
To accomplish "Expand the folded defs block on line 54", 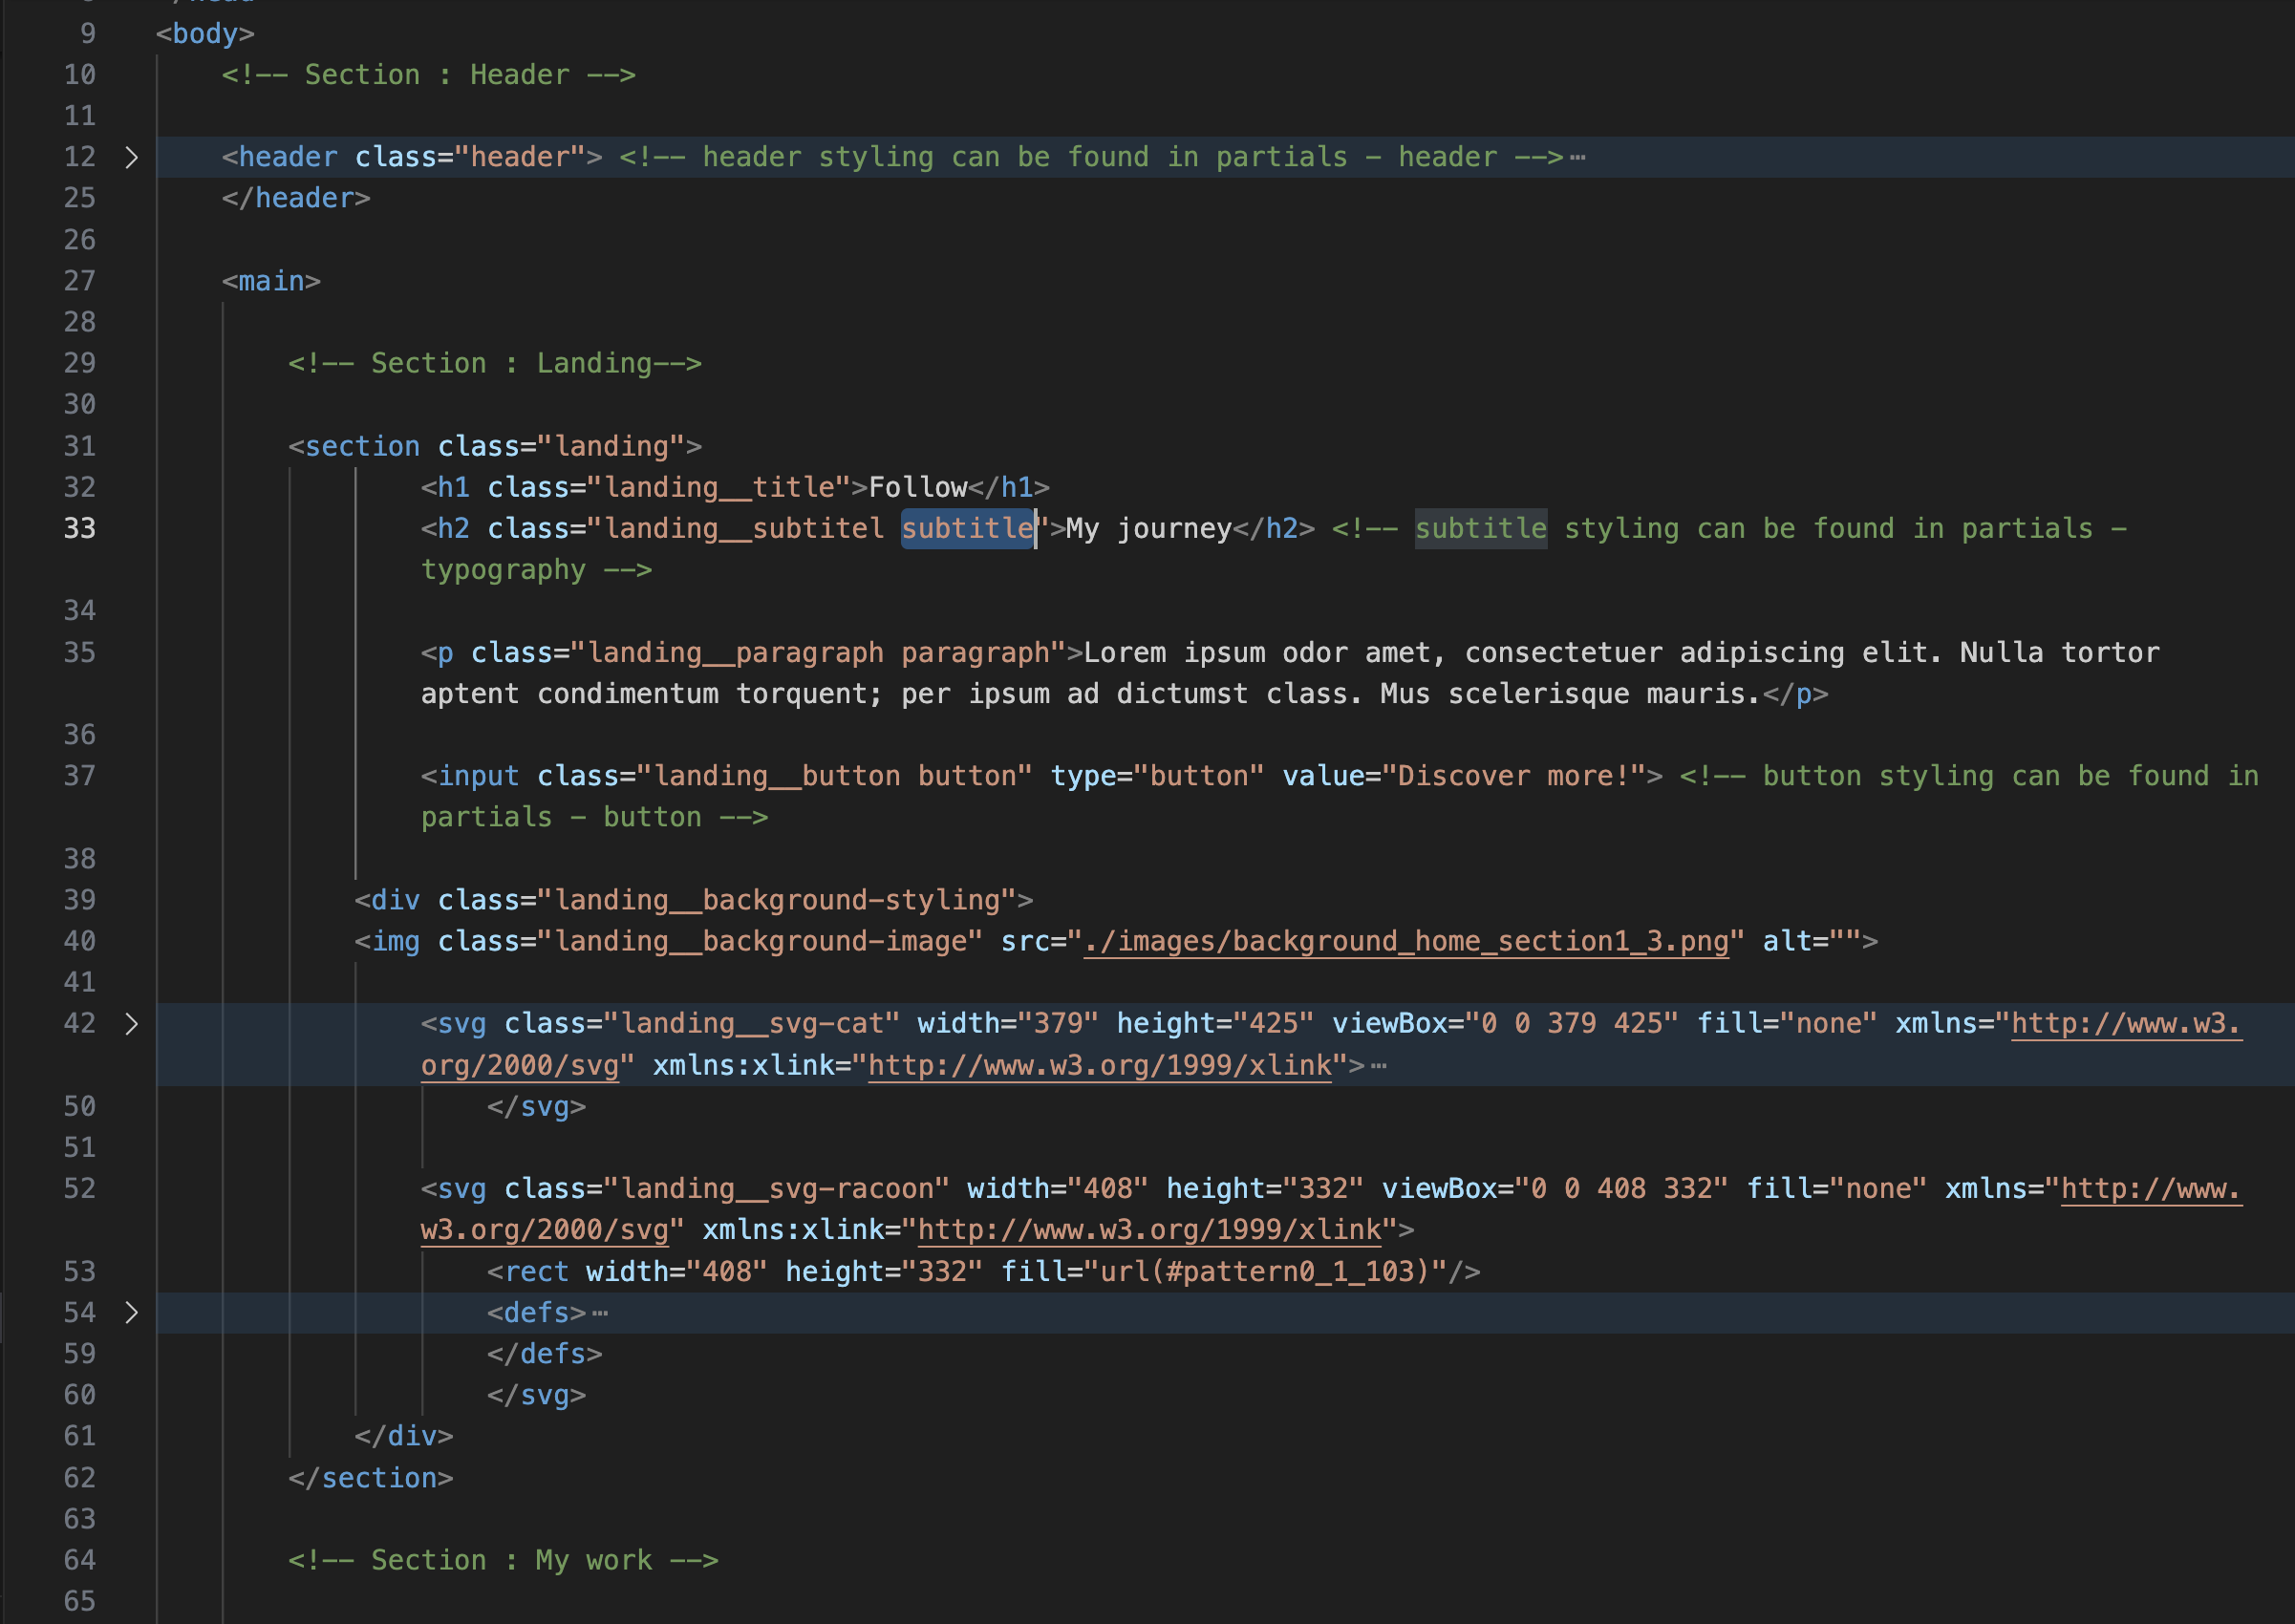I will tap(131, 1312).
